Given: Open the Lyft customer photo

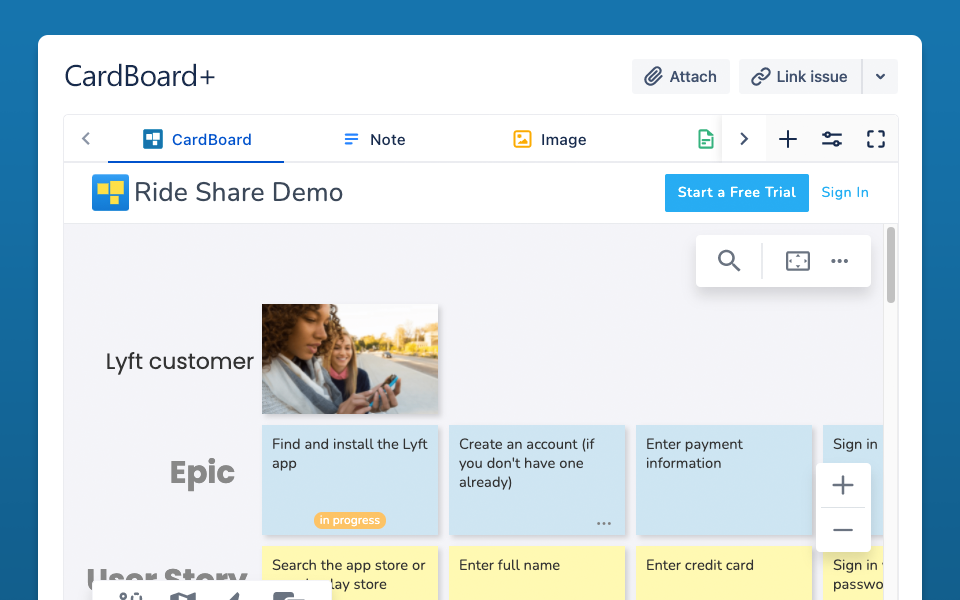Looking at the screenshot, I should pyautogui.click(x=350, y=359).
